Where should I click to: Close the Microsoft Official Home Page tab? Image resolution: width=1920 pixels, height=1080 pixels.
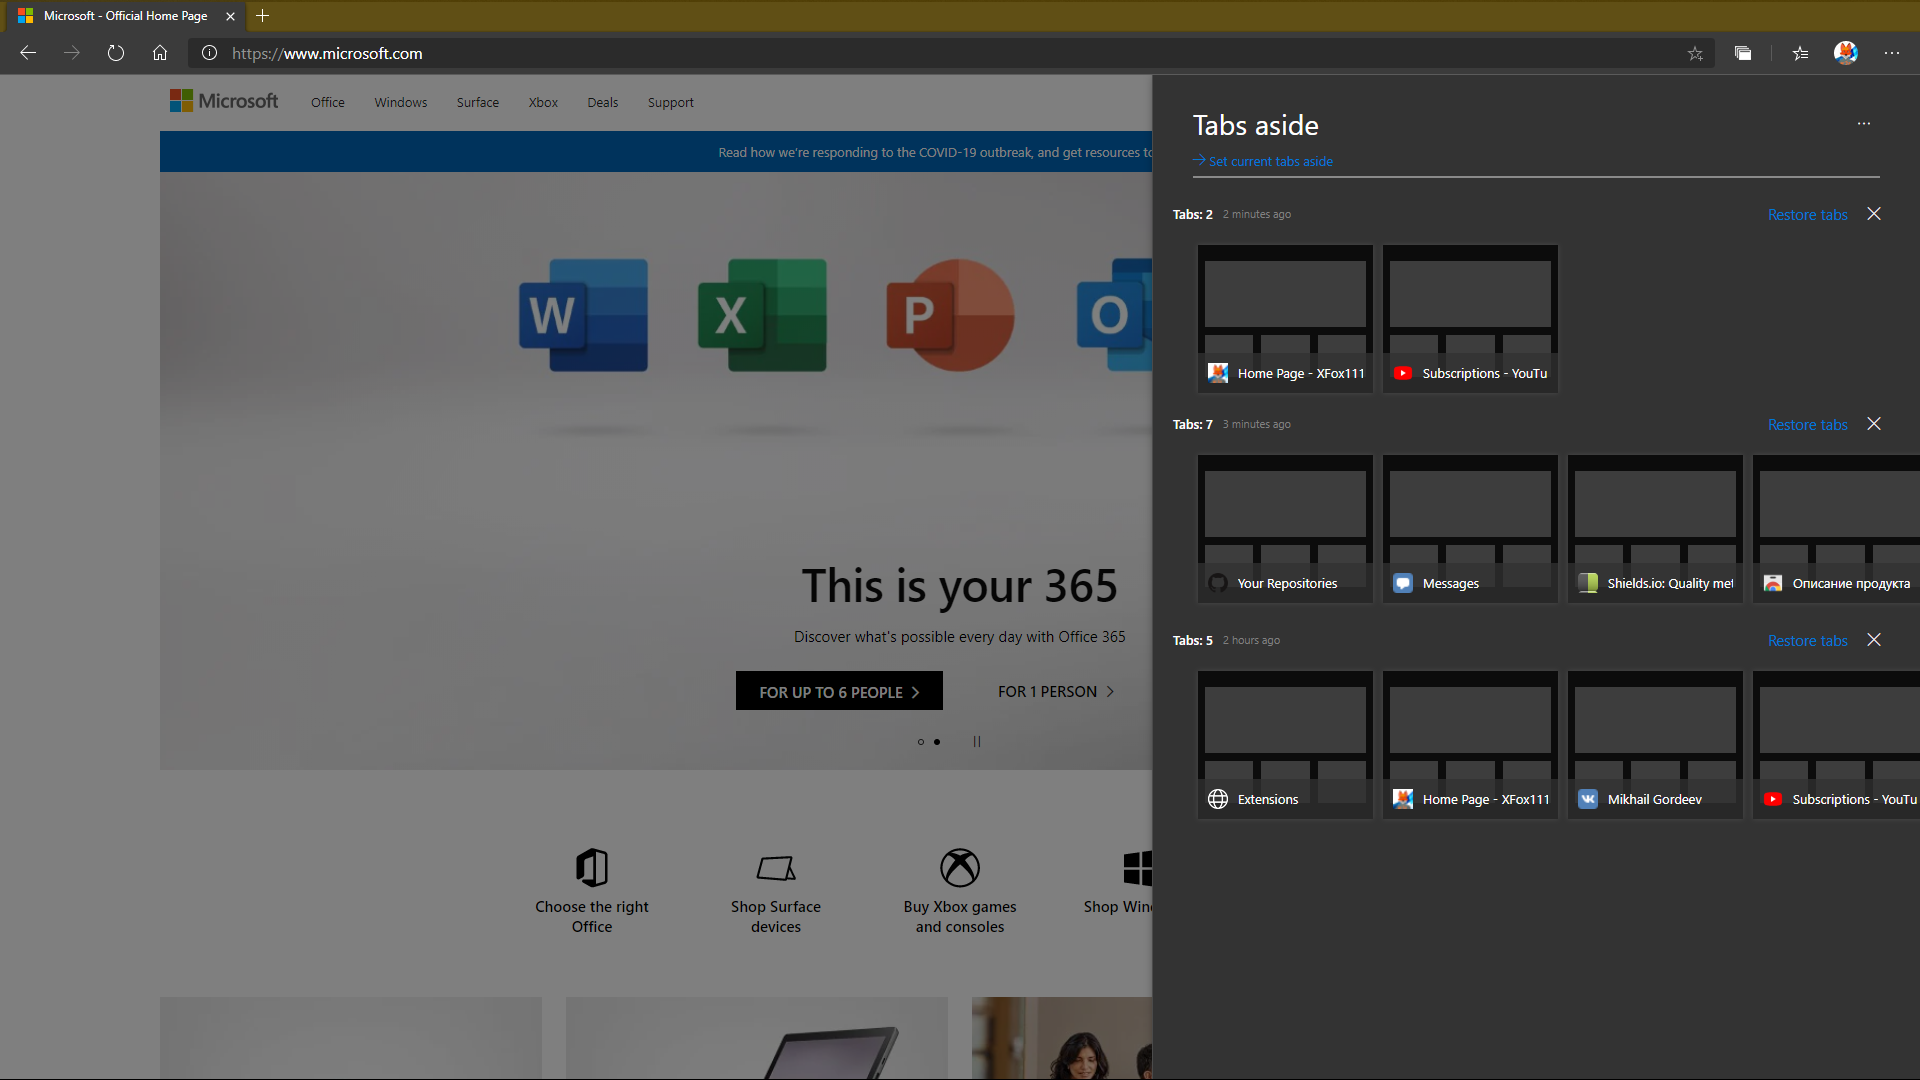coord(231,16)
